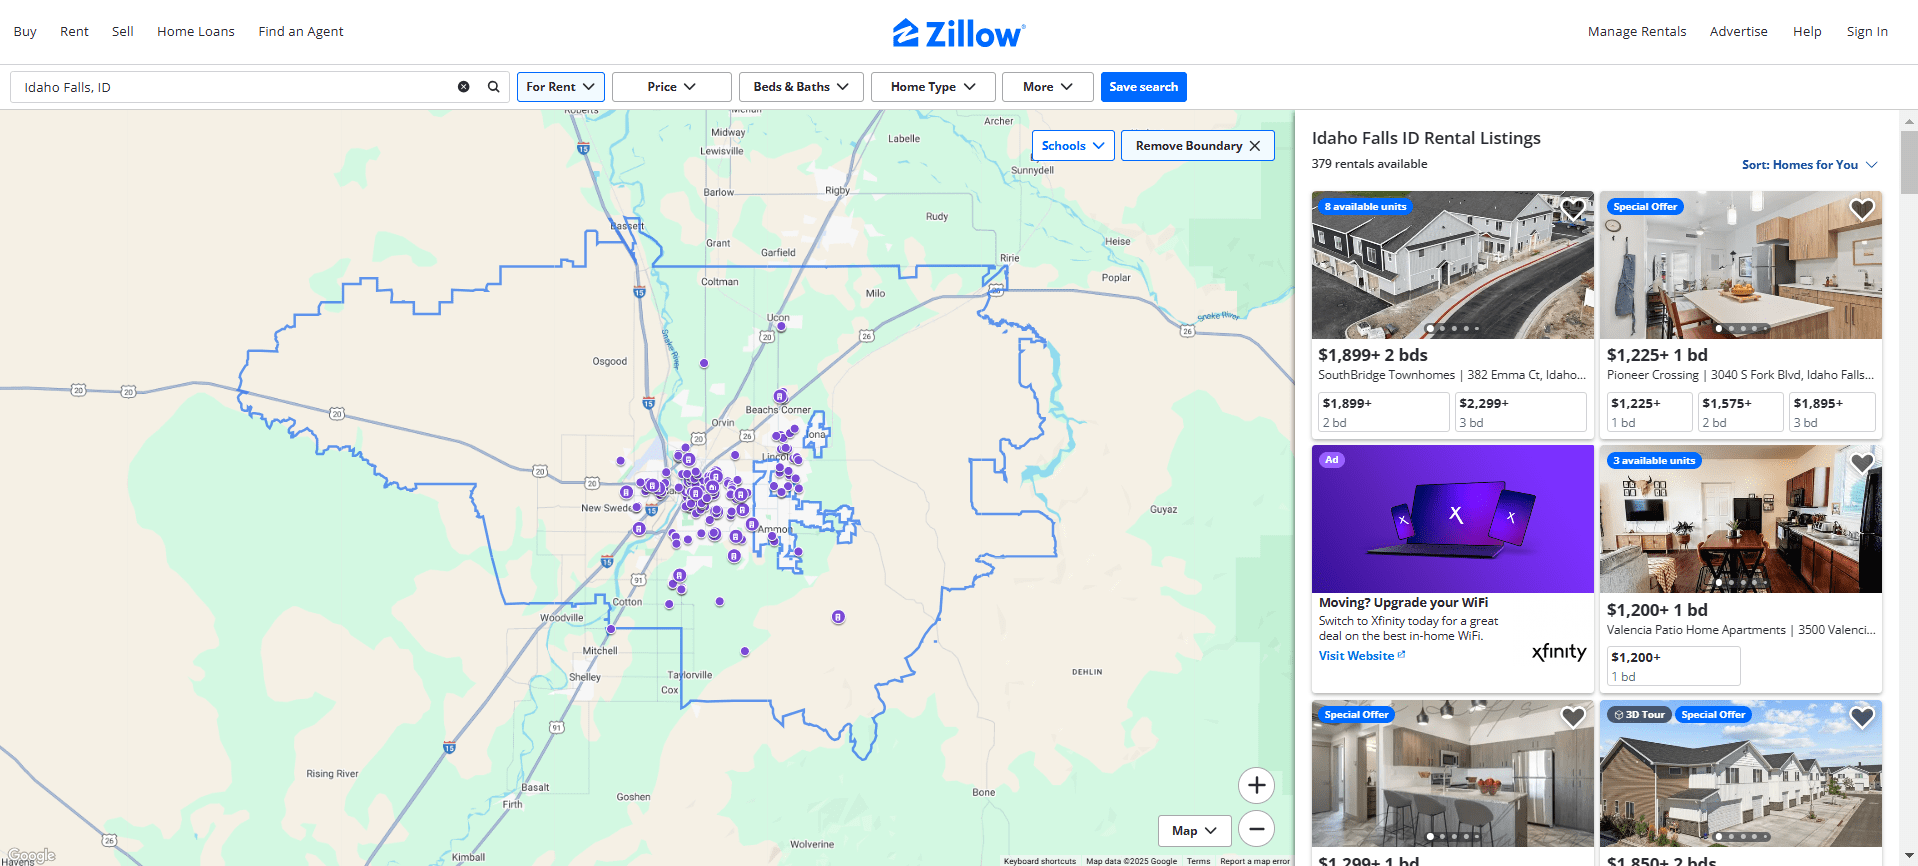Click the map marker near Osgood

click(x=704, y=363)
